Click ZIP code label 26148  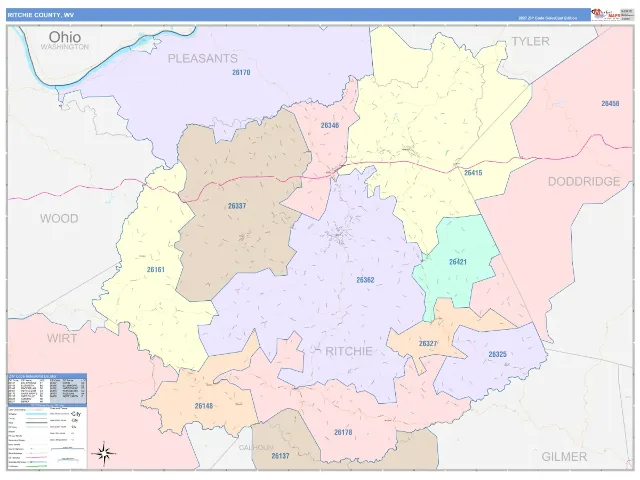[204, 406]
